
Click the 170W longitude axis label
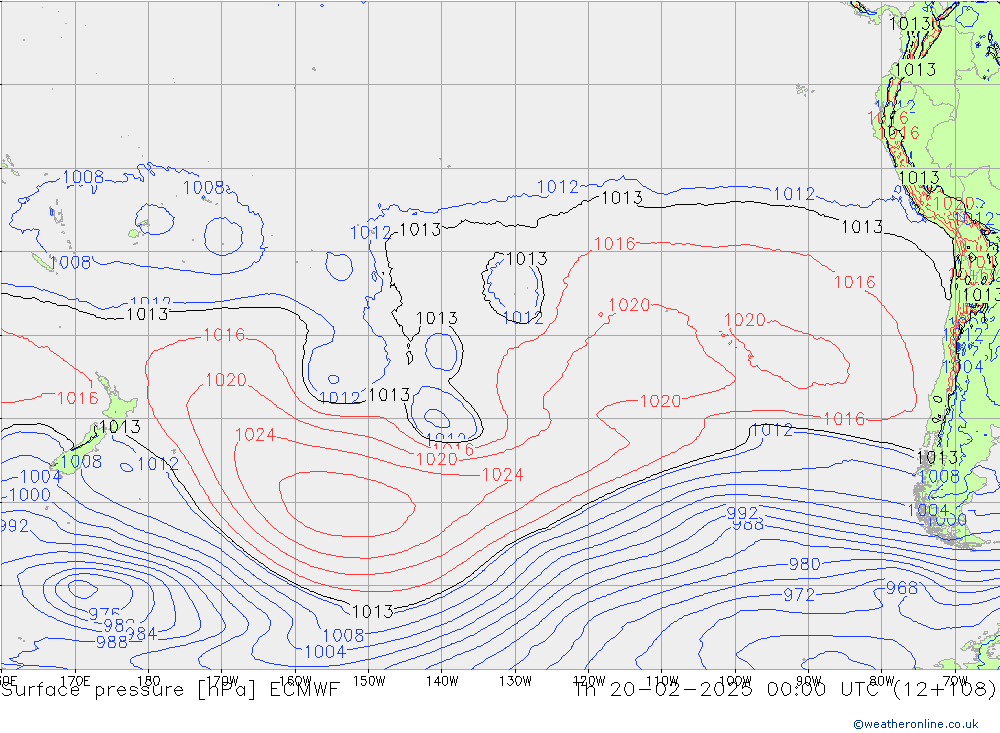222,680
